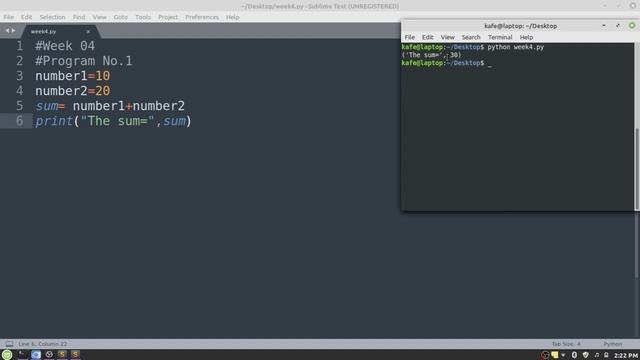Click the '#Program No.1' comment line
This screenshot has height=360, width=640.
tap(84, 61)
